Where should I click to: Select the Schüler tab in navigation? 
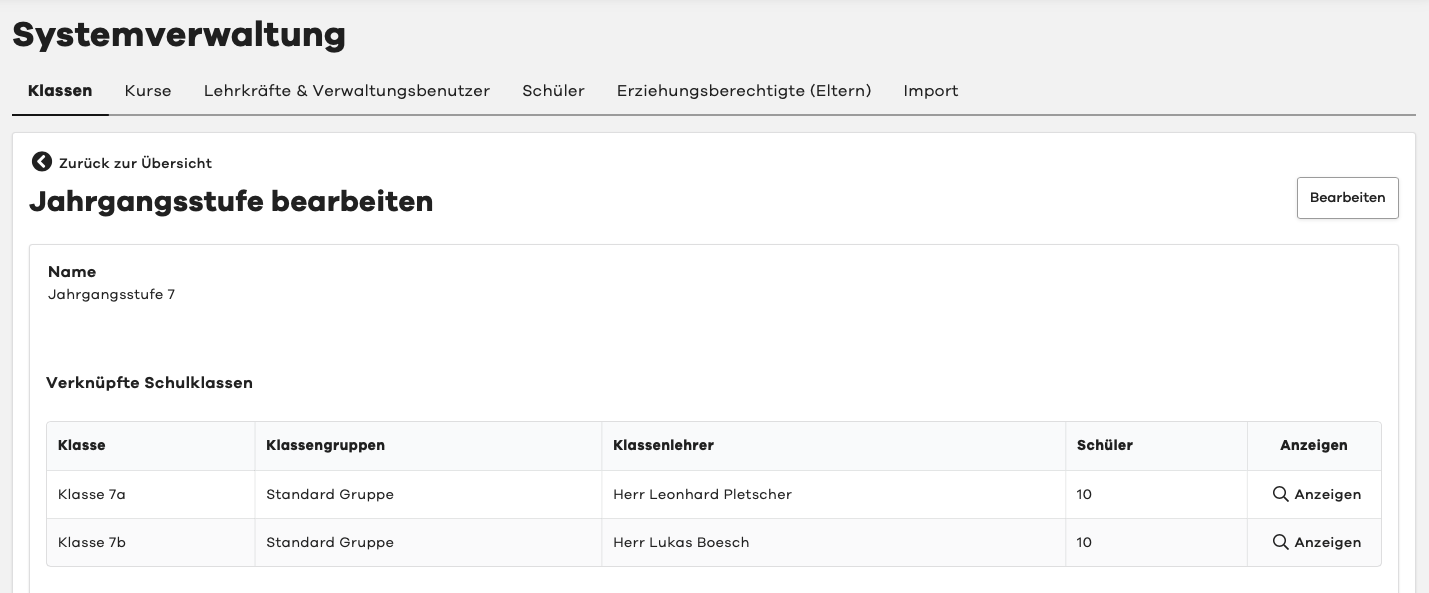[553, 91]
